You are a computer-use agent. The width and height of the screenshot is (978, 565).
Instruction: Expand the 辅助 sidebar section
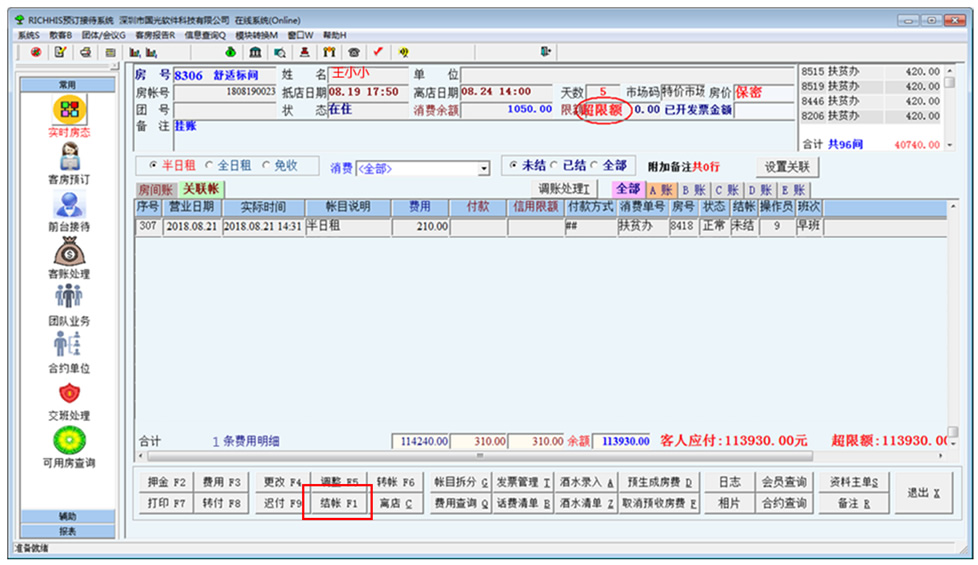(x=67, y=516)
